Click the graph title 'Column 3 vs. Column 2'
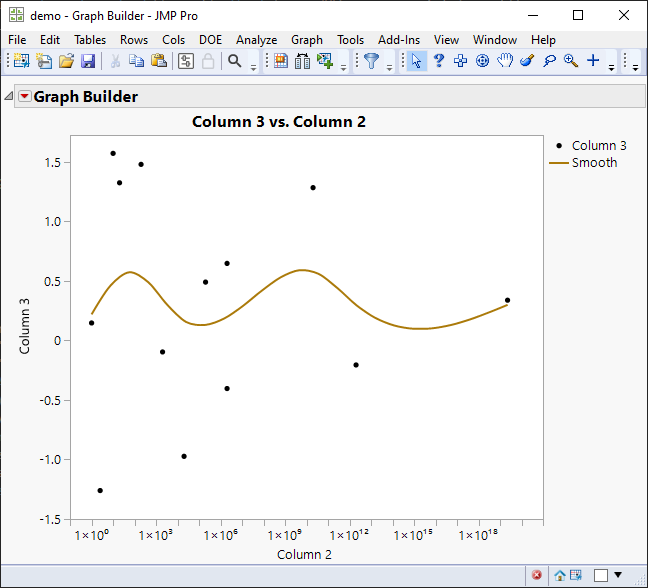The width and height of the screenshot is (648, 588). tap(279, 121)
